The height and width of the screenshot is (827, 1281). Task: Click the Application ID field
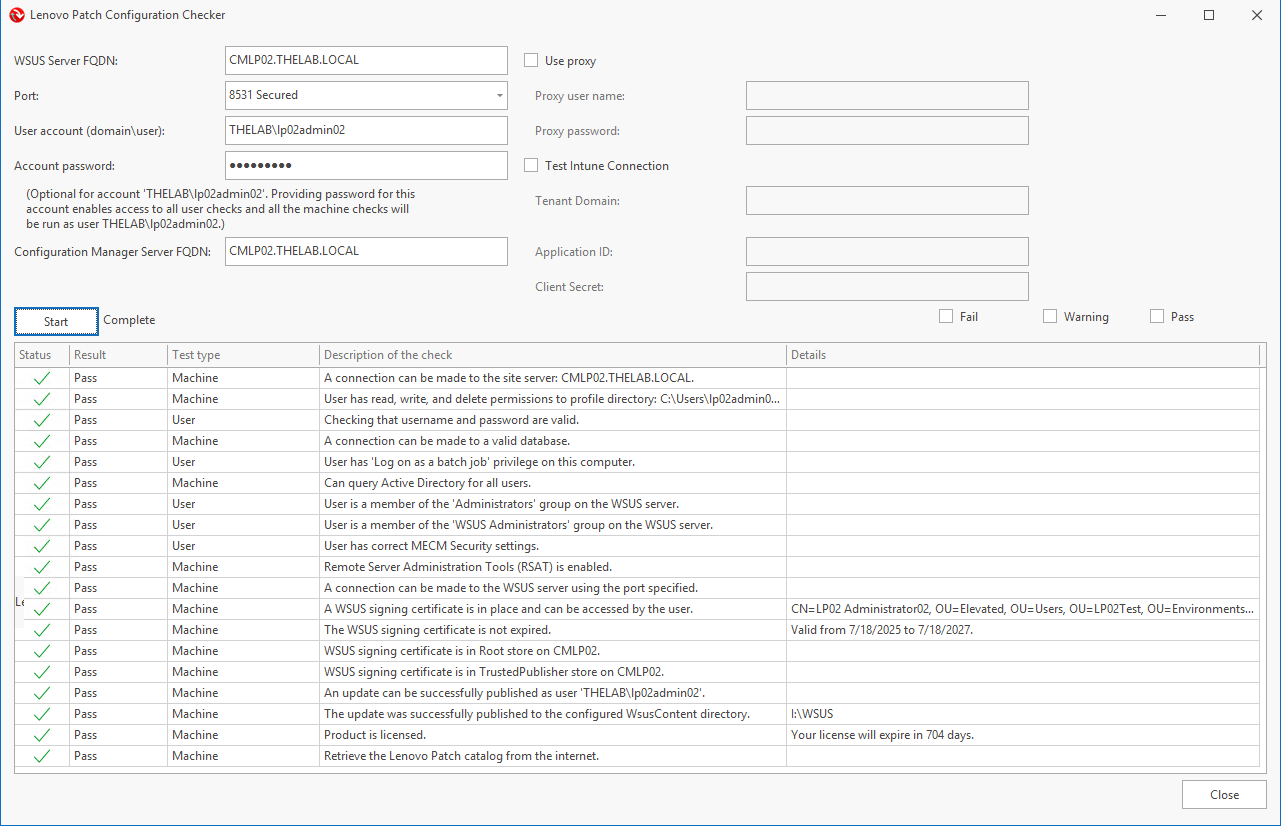pos(887,252)
